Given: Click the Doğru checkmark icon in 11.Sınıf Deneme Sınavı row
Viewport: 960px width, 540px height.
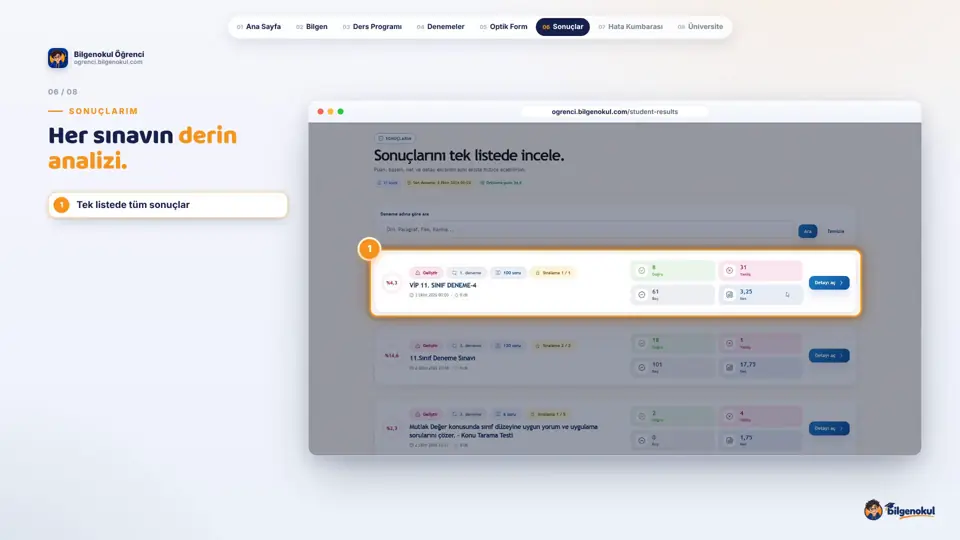Looking at the screenshot, I should pos(642,343).
